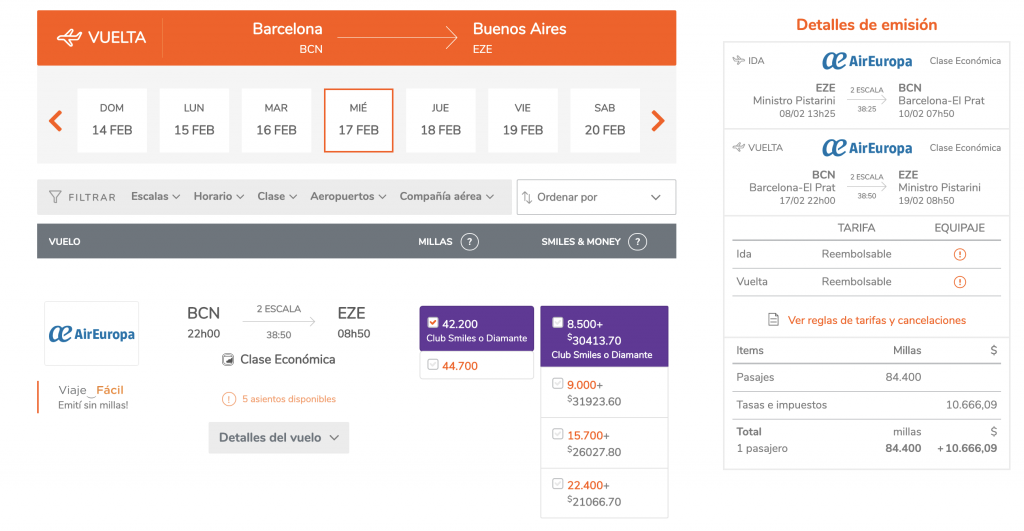Viewport: 1024px width, 531px height.
Task: Click the funnel Filtrar icon
Action: click(x=55, y=197)
